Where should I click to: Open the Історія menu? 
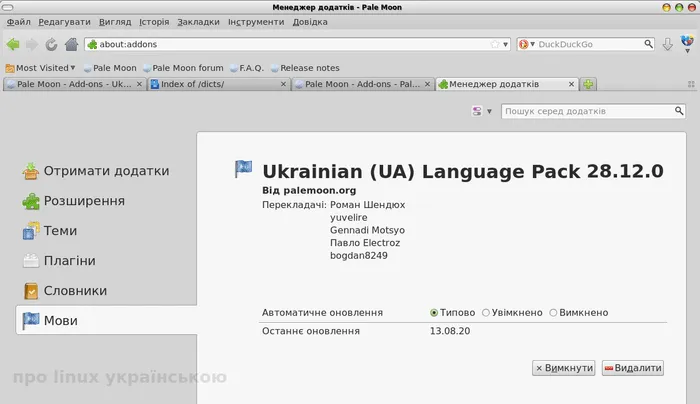coord(154,22)
